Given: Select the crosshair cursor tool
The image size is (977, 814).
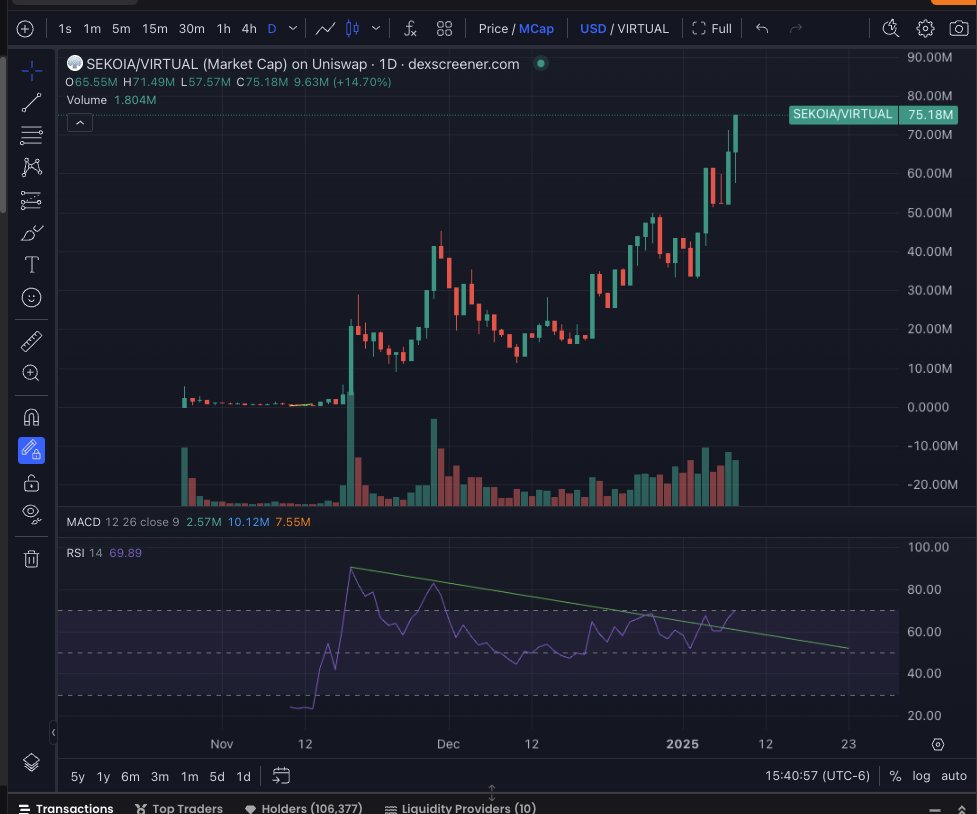Looking at the screenshot, I should [31, 70].
